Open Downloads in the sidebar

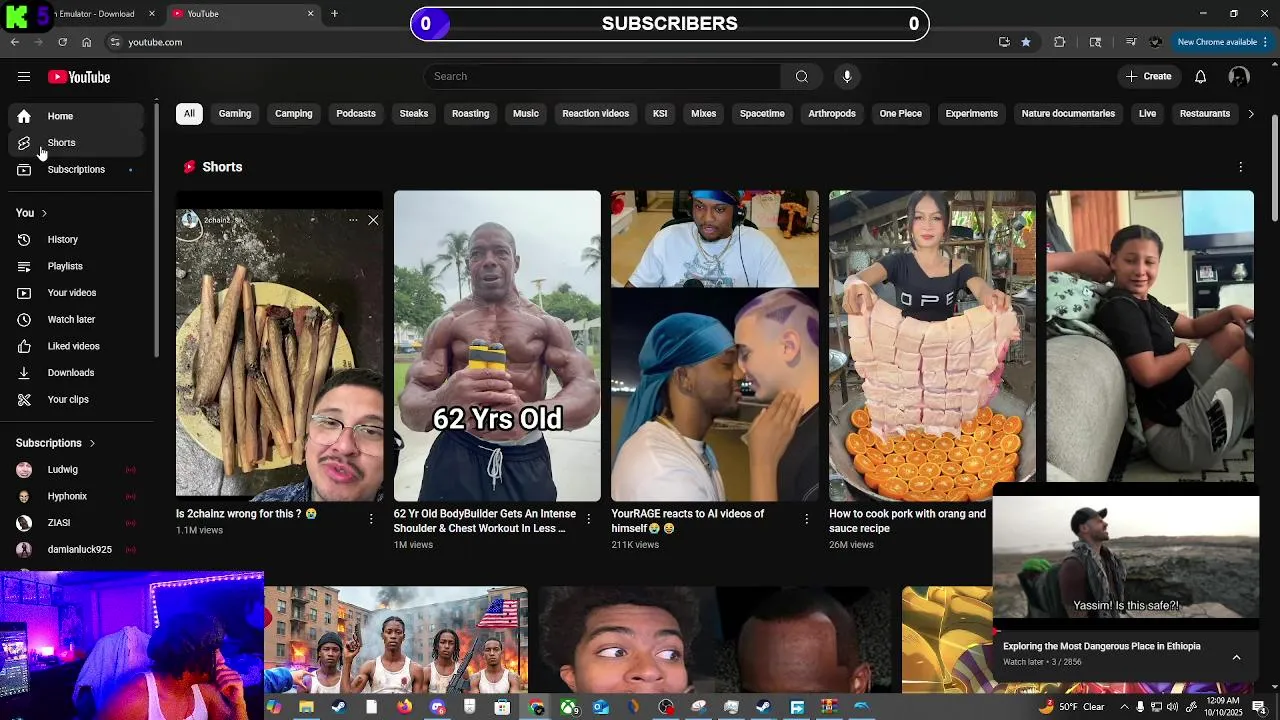(76, 373)
